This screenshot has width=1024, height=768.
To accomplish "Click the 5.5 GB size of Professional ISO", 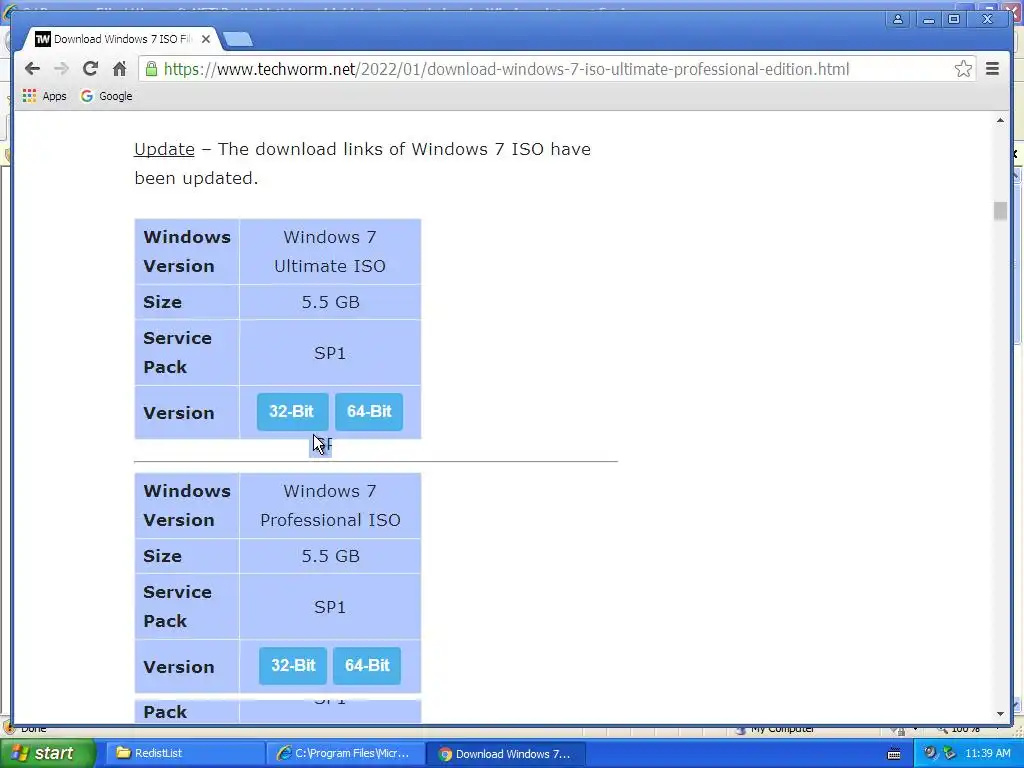I will point(330,556).
